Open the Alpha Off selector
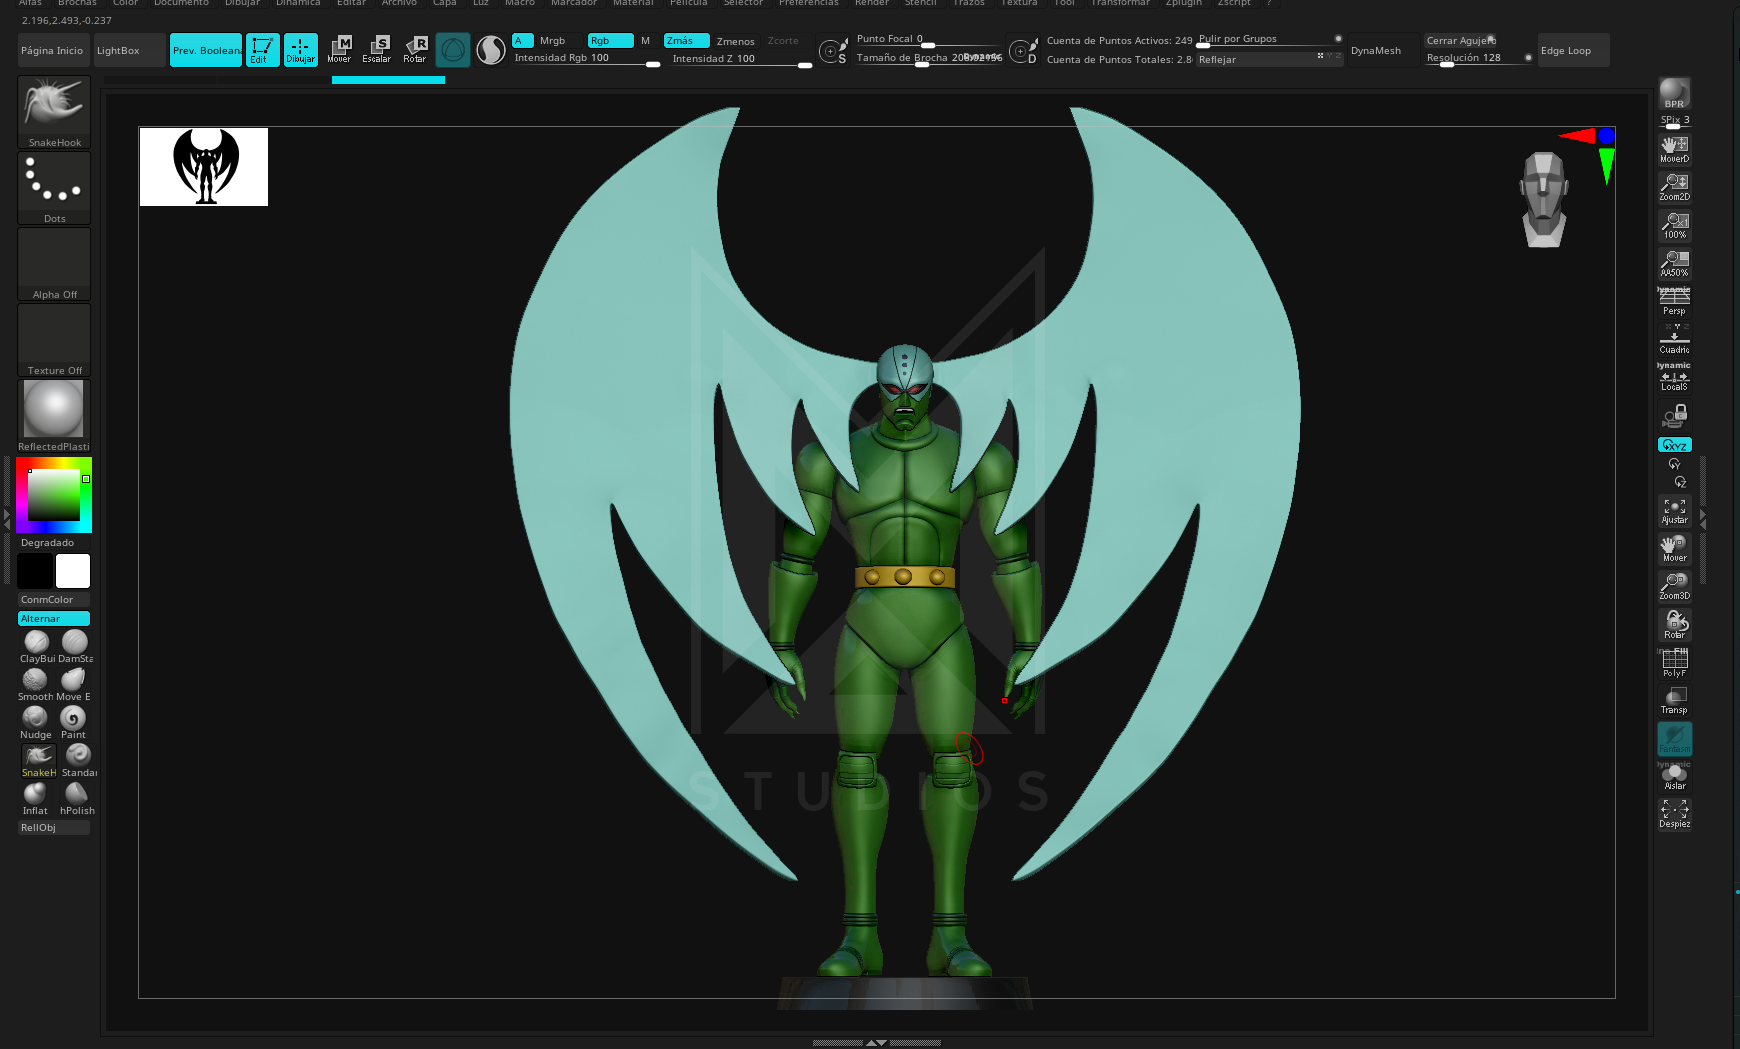 pos(54,264)
